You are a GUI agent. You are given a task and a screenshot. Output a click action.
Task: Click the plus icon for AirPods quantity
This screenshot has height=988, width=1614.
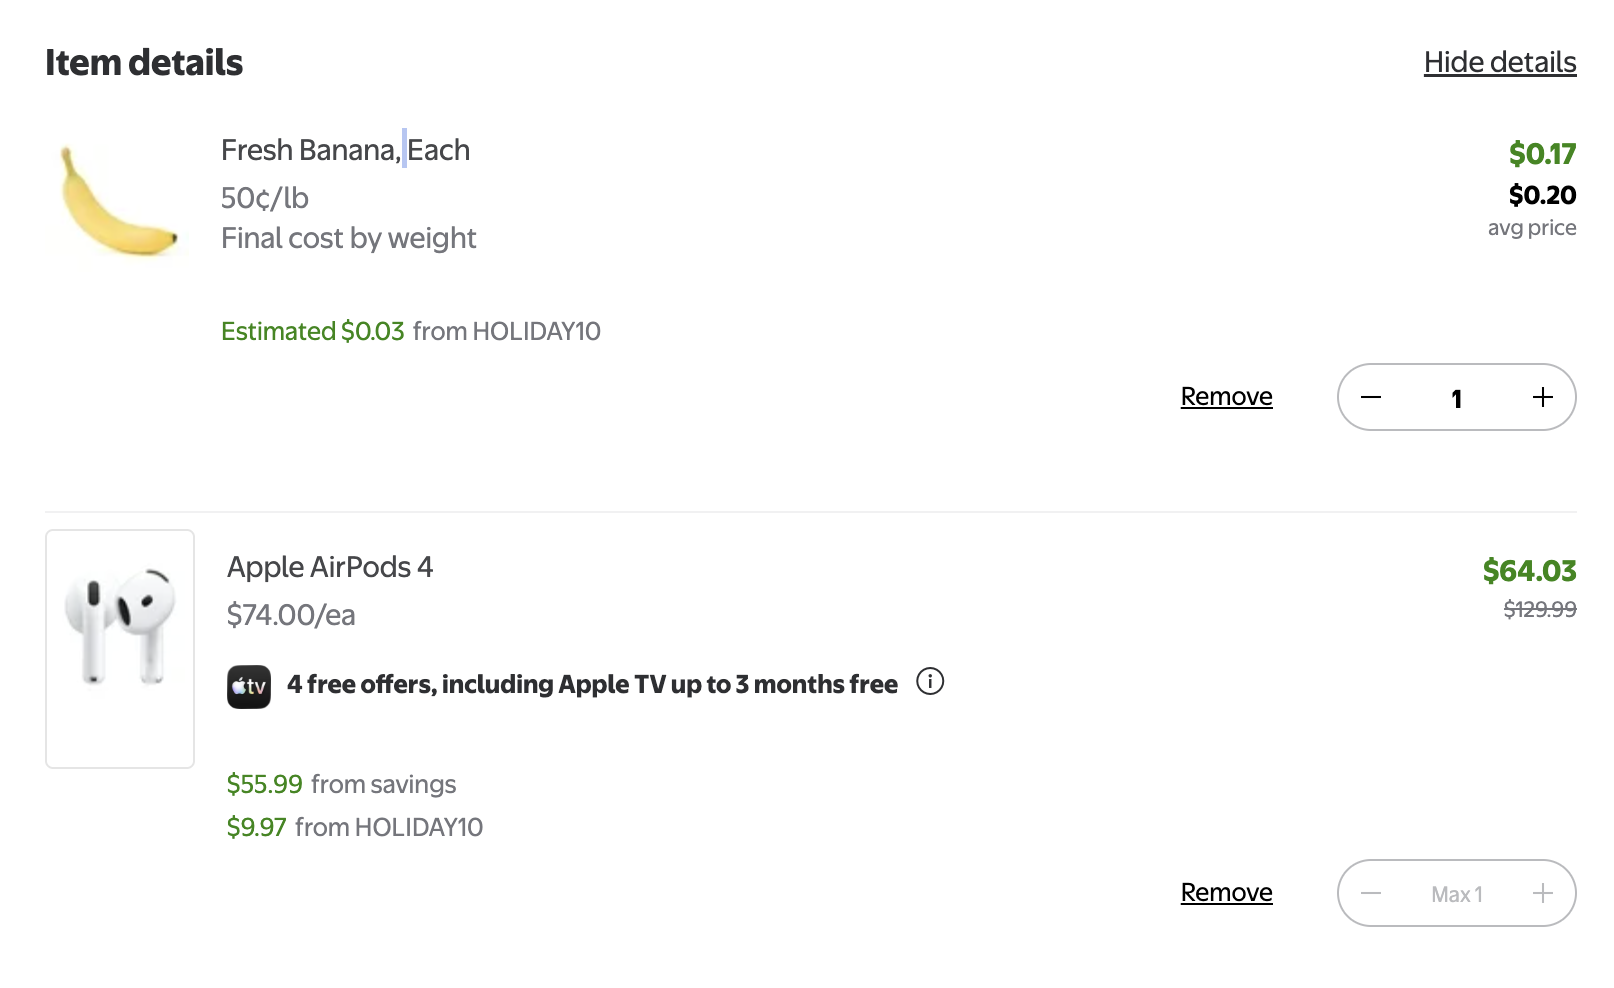[1542, 893]
